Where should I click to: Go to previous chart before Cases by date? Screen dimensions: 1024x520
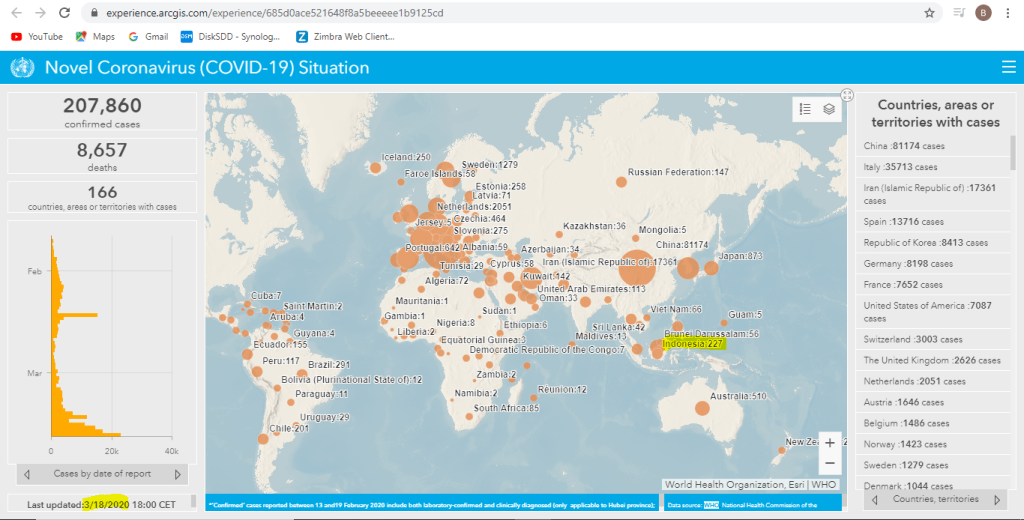point(27,474)
